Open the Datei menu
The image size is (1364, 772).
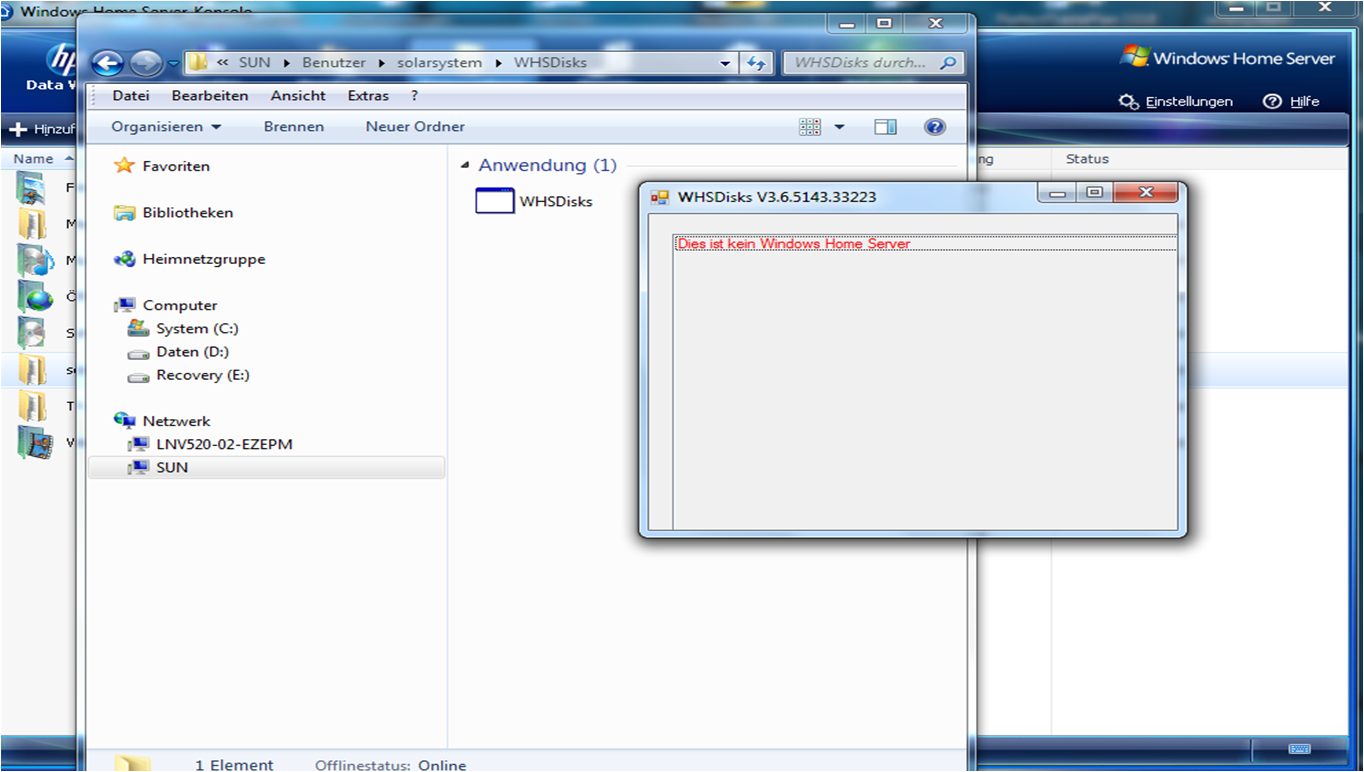coord(131,96)
